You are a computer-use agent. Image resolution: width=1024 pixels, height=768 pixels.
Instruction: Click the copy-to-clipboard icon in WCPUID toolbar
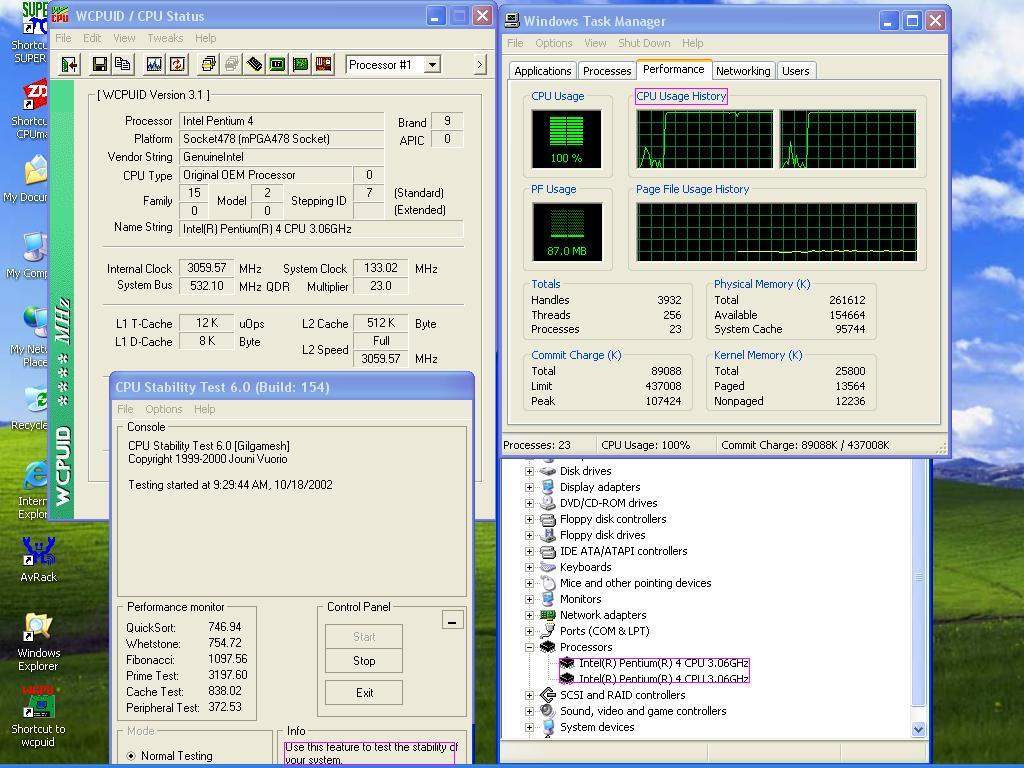pos(122,64)
